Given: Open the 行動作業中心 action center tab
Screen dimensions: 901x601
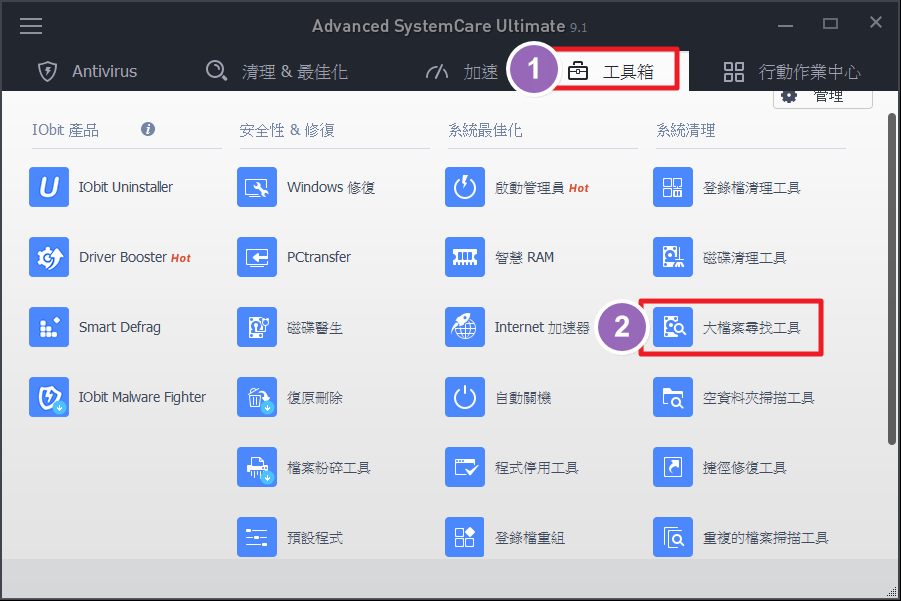Looking at the screenshot, I should (792, 72).
